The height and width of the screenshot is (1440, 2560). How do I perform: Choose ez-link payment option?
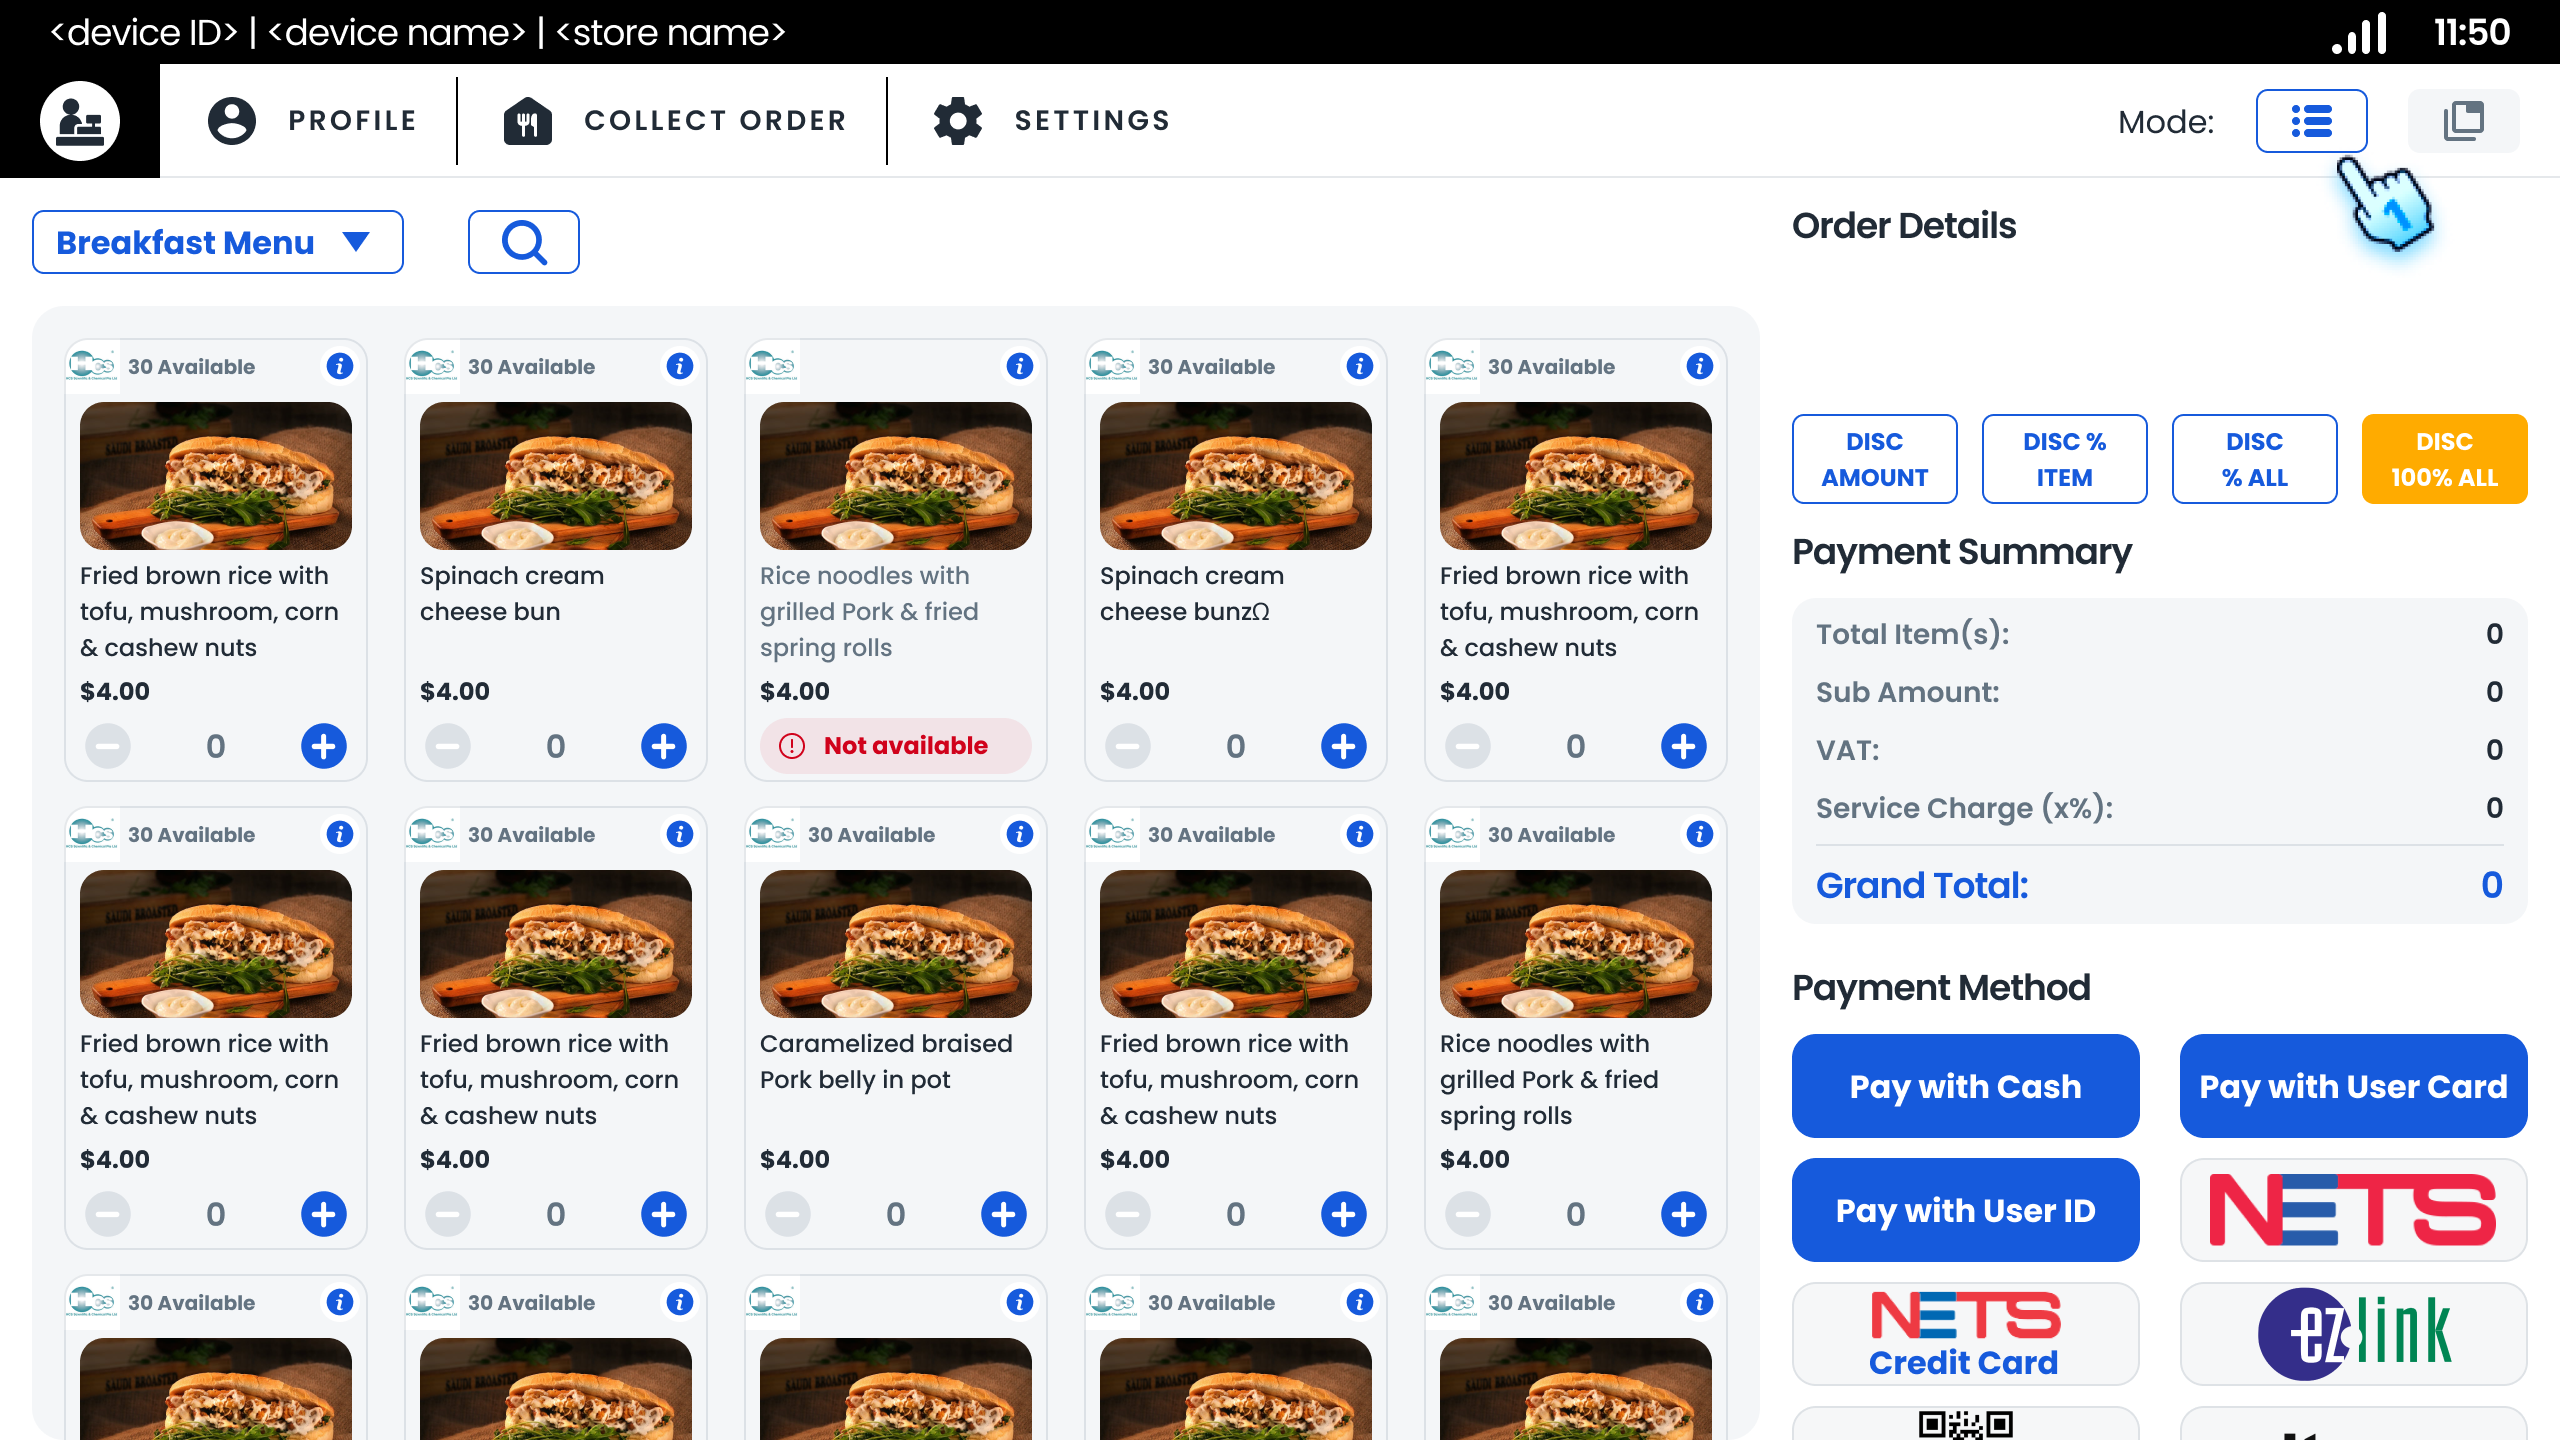pos(2353,1333)
